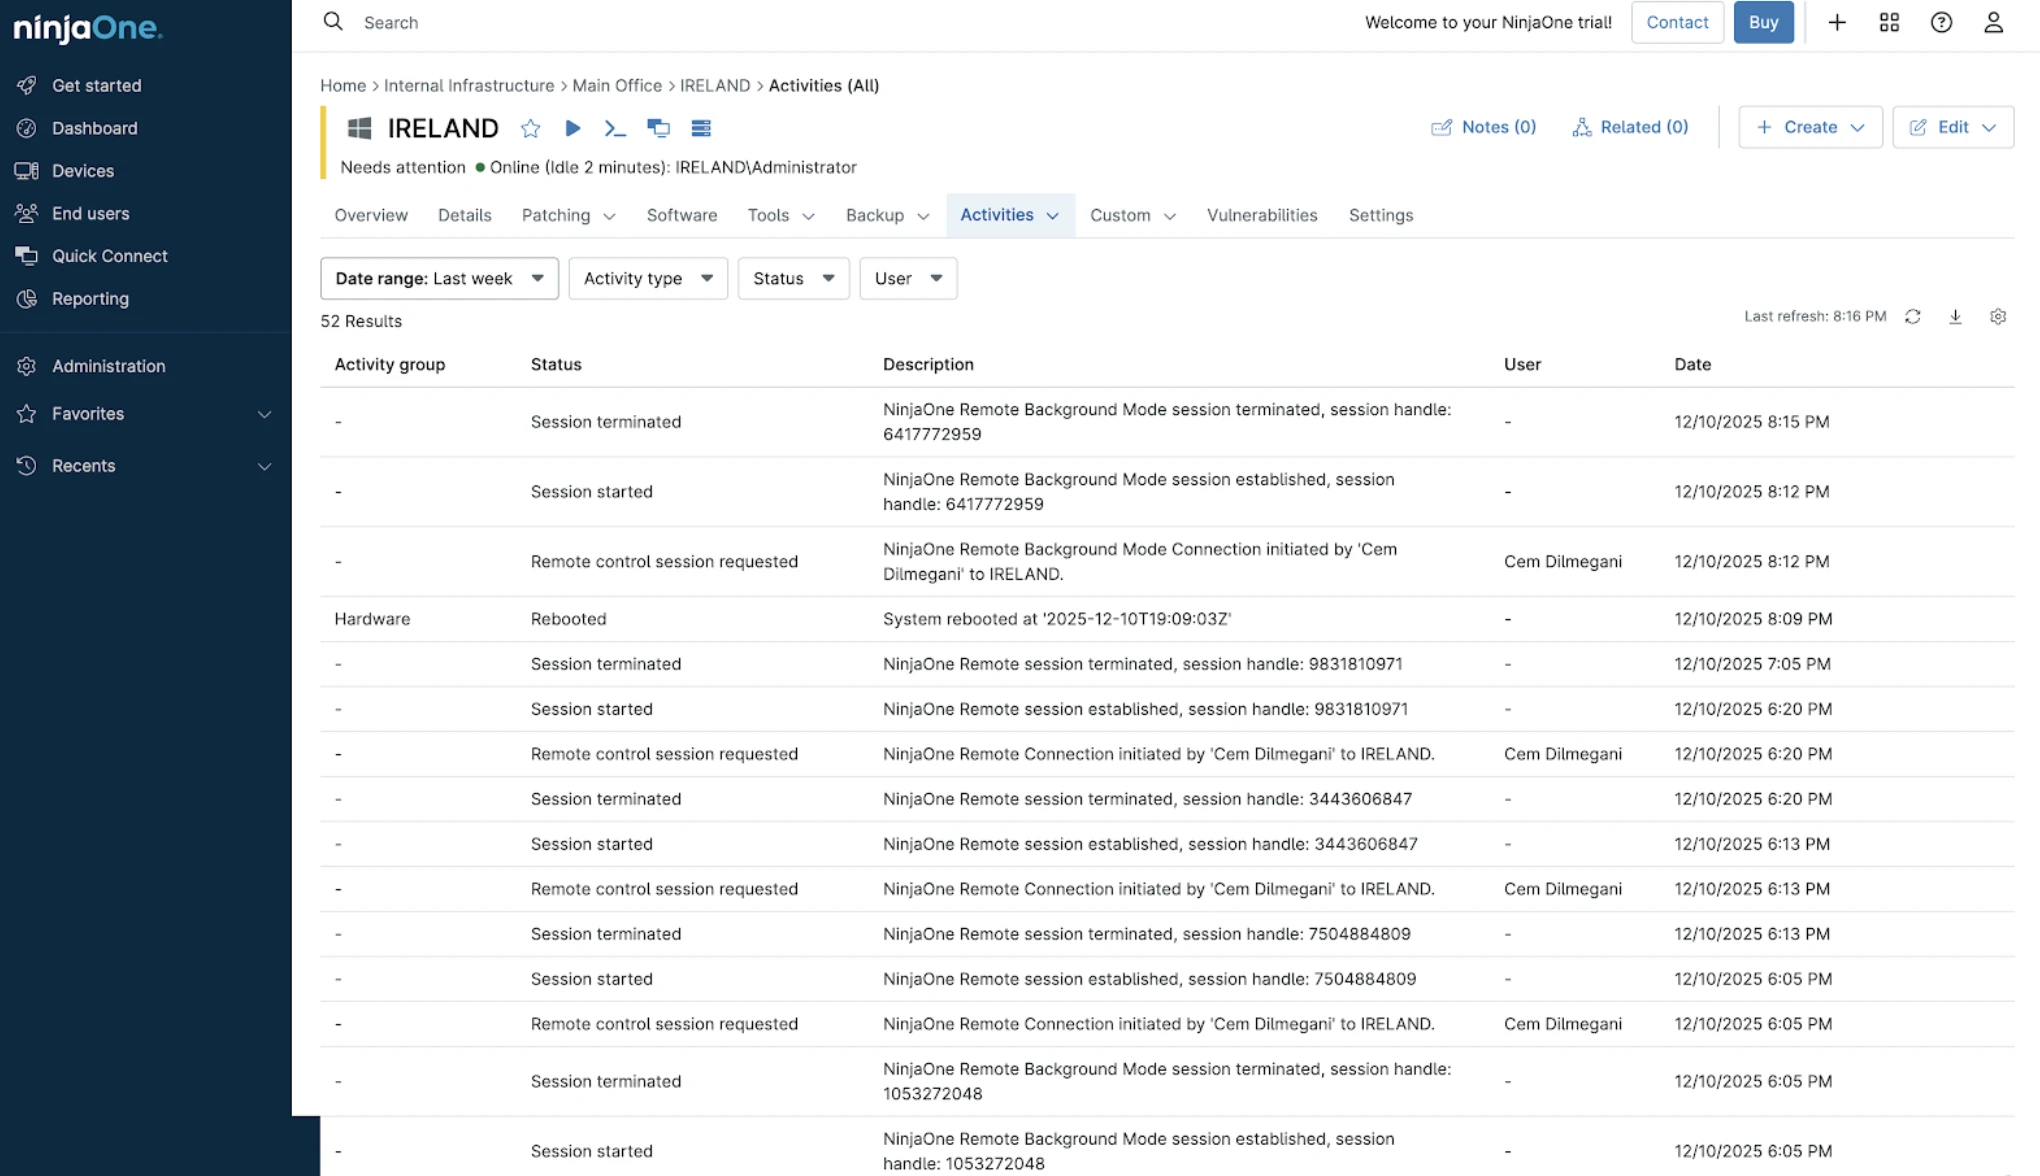Open the Patching tab dropdown
The width and height of the screenshot is (2040, 1176).
point(568,215)
